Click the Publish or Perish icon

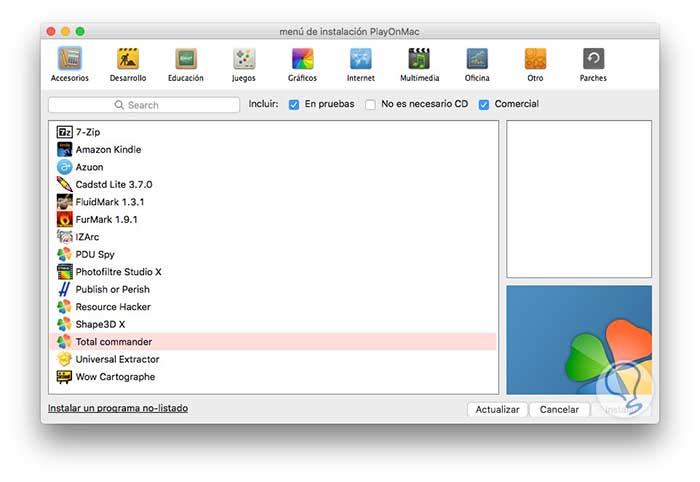(x=64, y=289)
